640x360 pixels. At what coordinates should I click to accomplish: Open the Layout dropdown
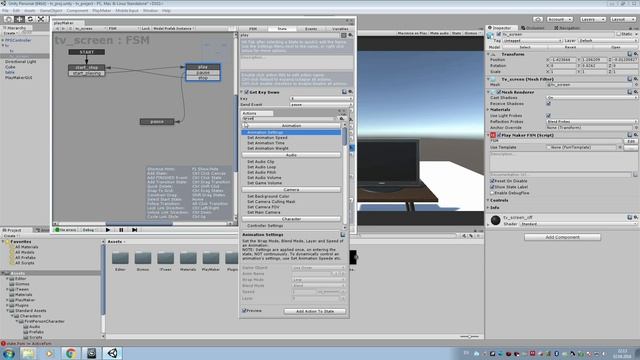[x=623, y=19]
